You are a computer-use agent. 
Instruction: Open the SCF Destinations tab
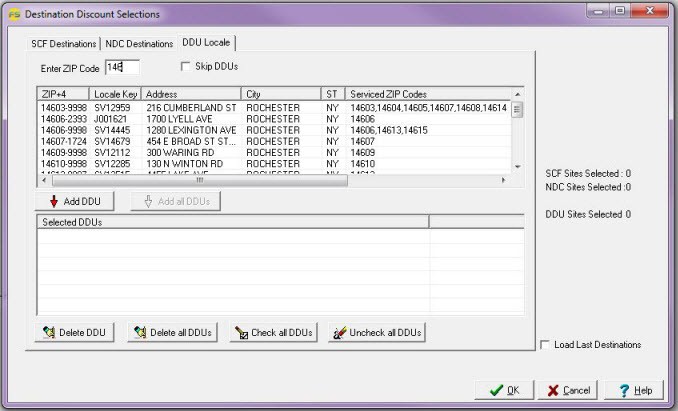click(63, 44)
